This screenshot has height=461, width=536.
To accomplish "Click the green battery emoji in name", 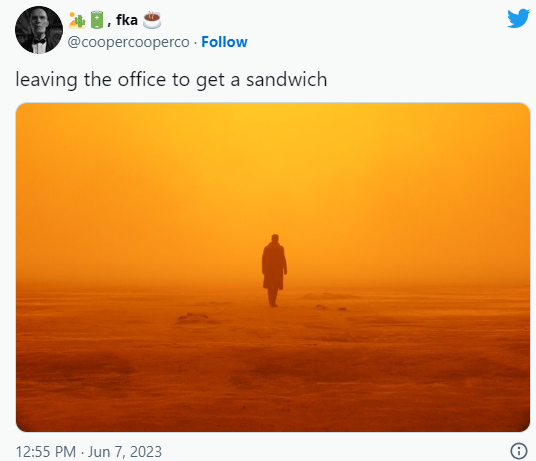I will [x=97, y=20].
